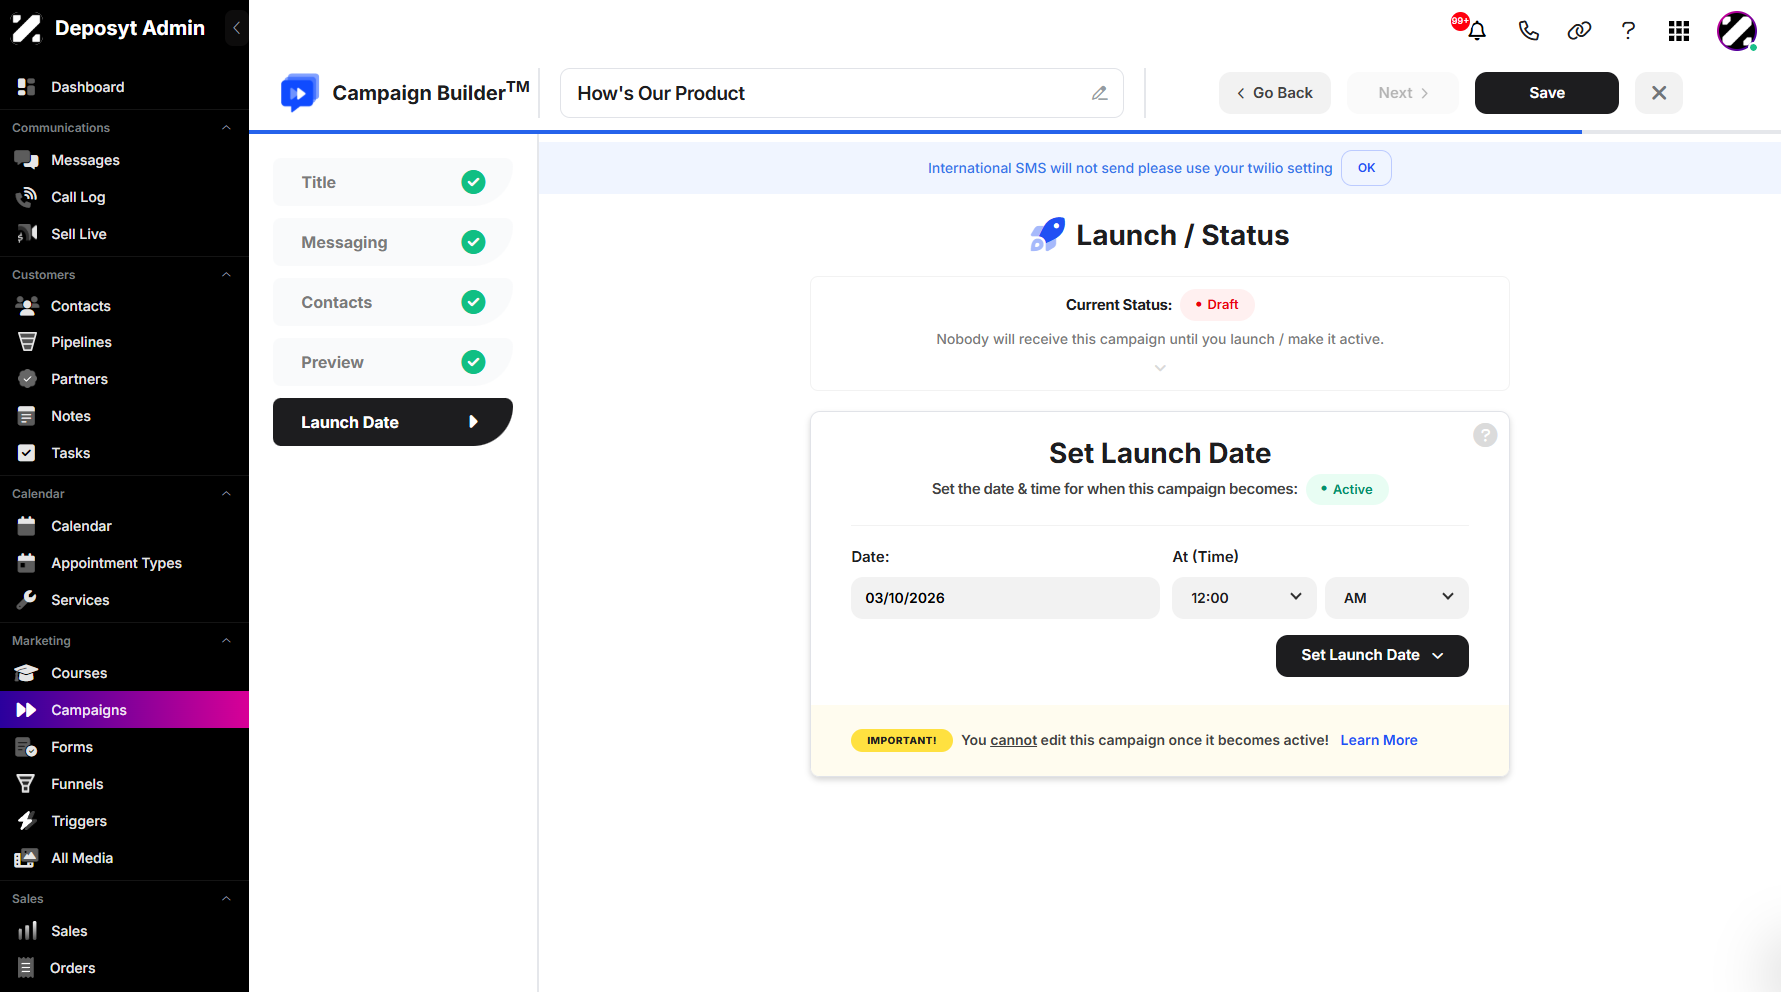Open Forms in the sidebar
1781x992 pixels.
tap(124, 747)
